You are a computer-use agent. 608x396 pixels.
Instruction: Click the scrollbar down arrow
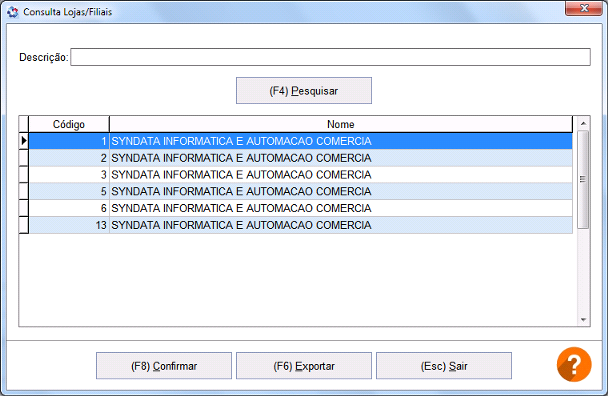tap(583, 320)
